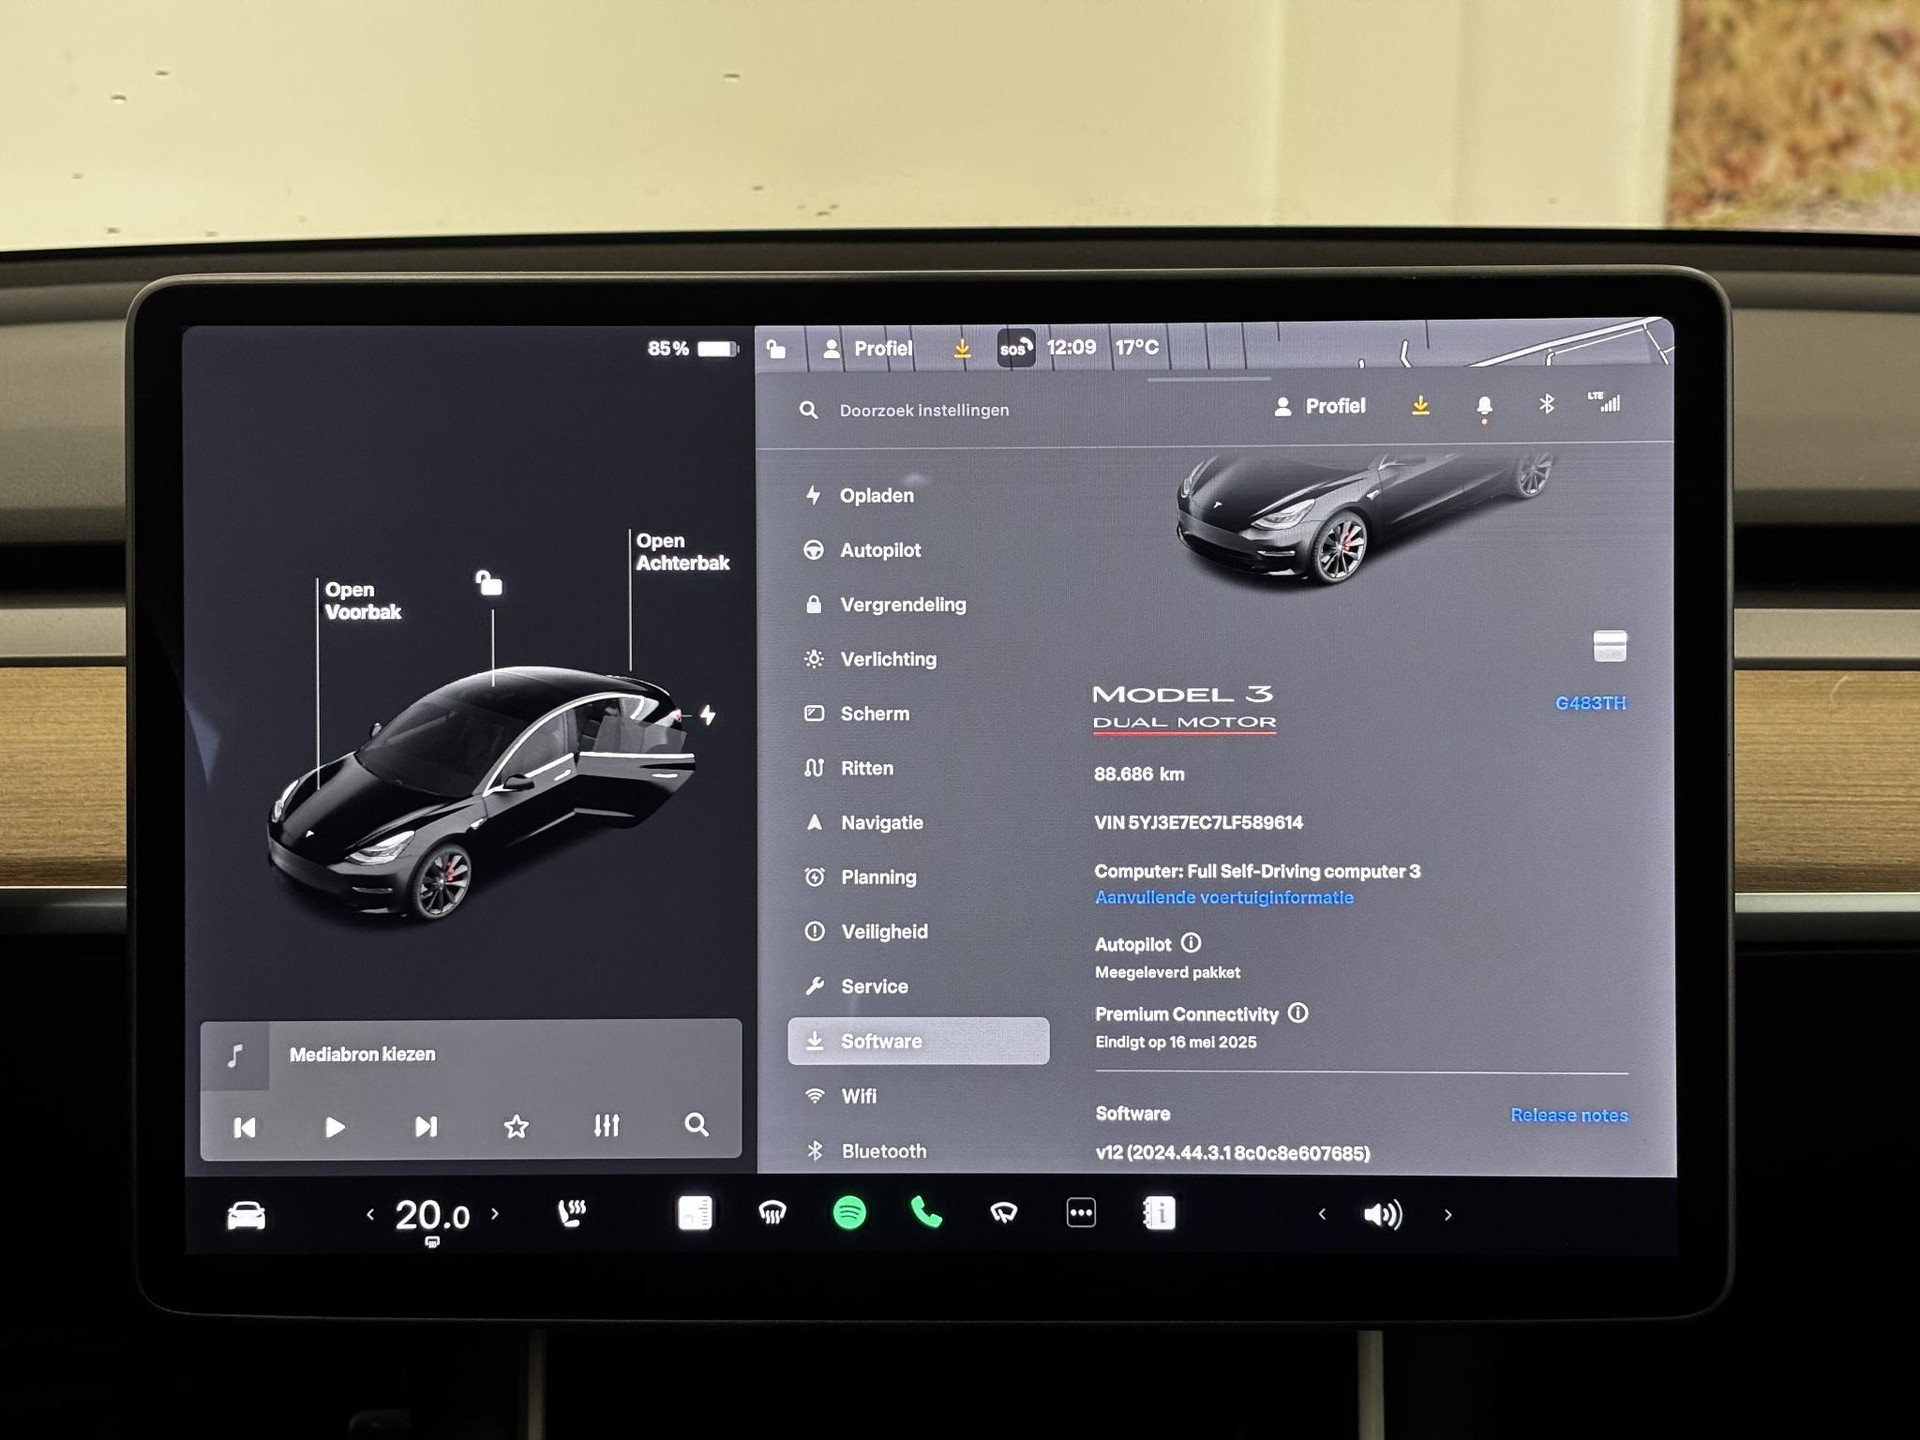Turn on front windshield defrost
The image size is (1920, 1440).
(x=772, y=1213)
